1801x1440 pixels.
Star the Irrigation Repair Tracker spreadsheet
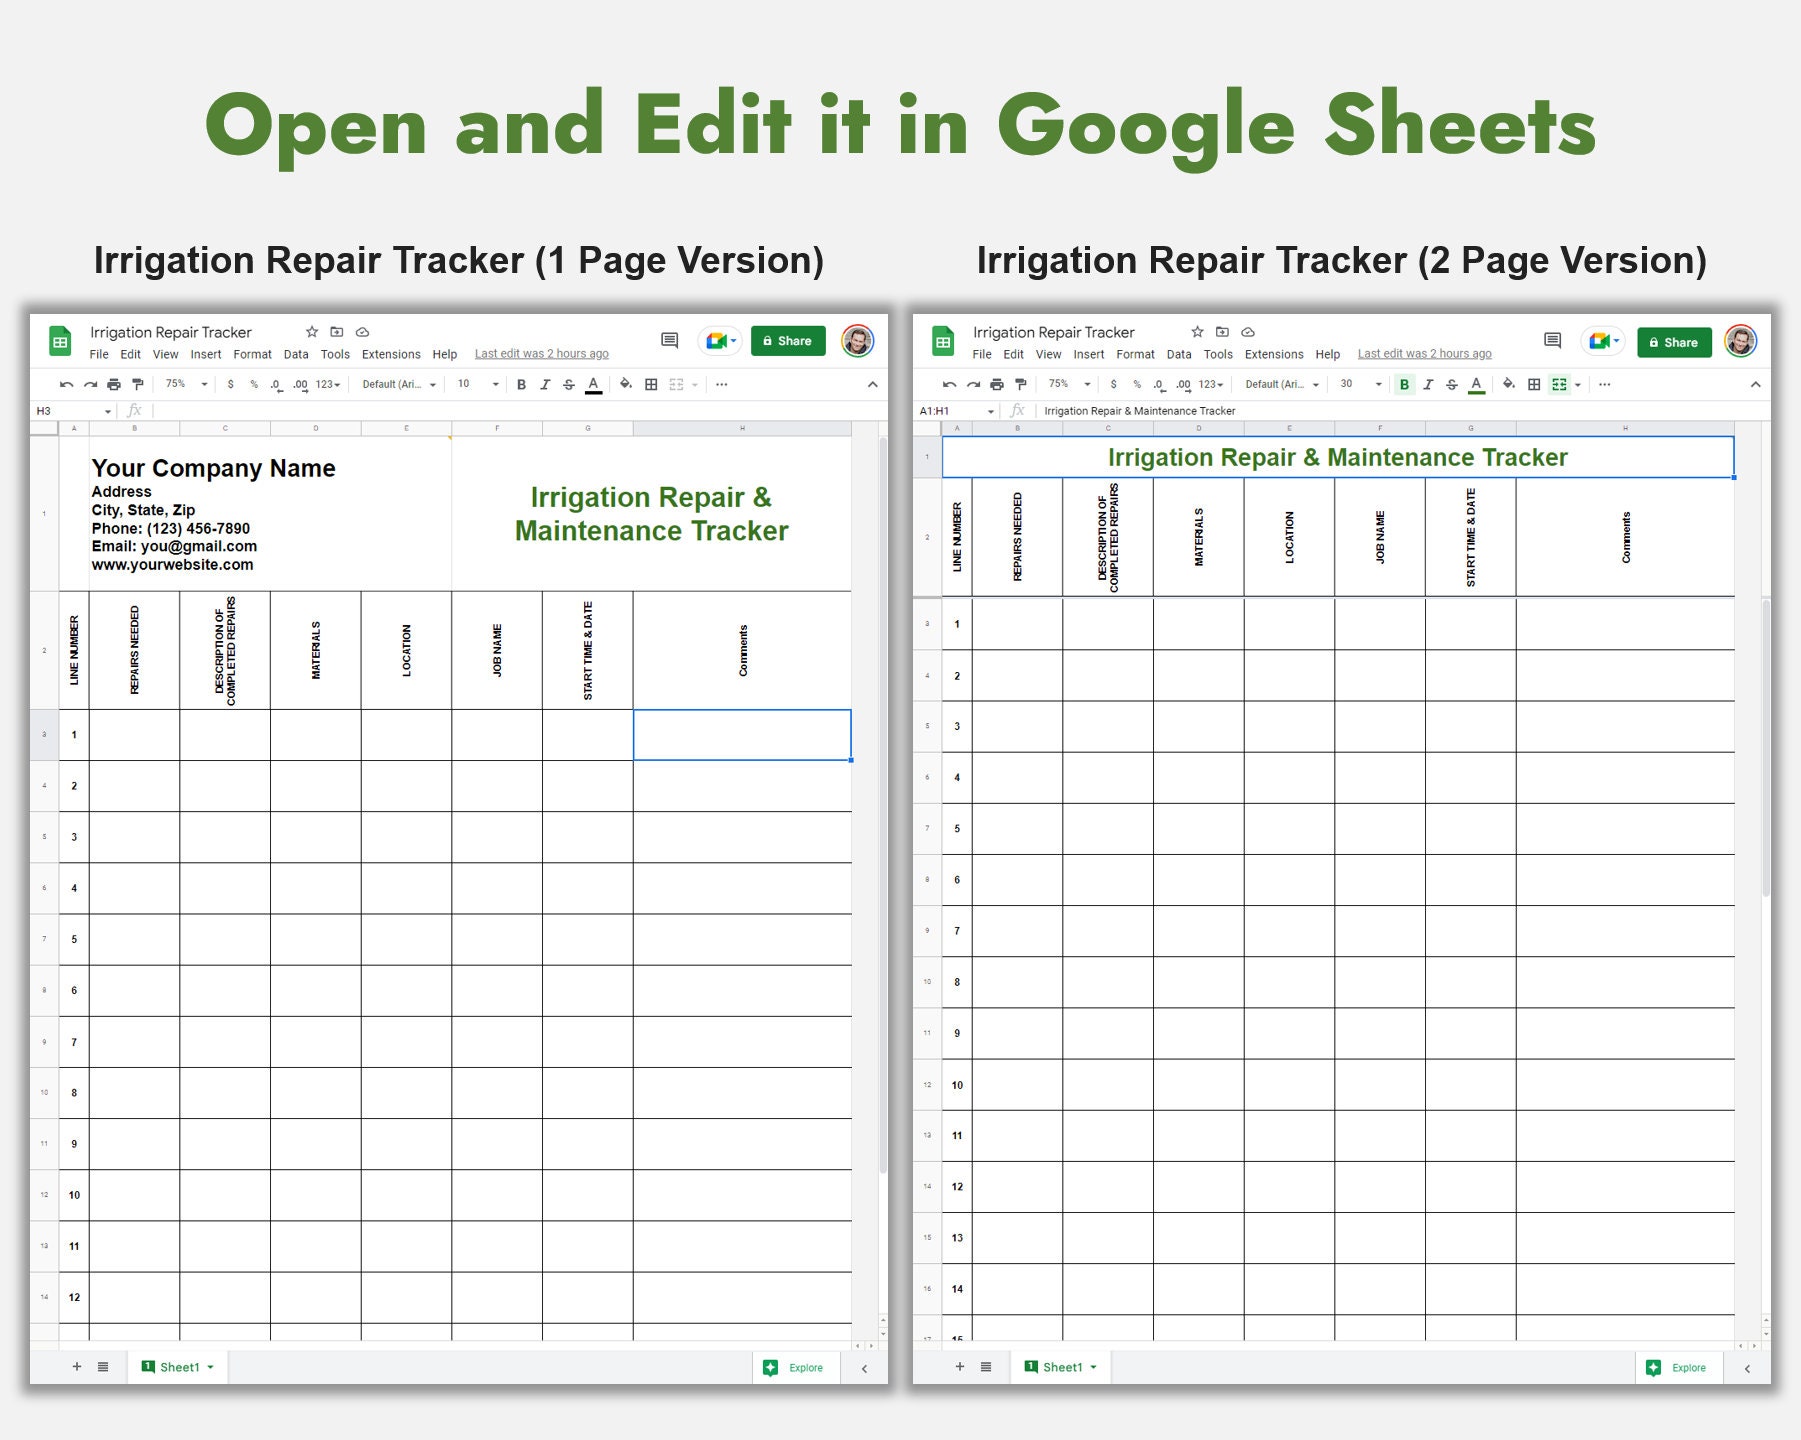(310, 332)
